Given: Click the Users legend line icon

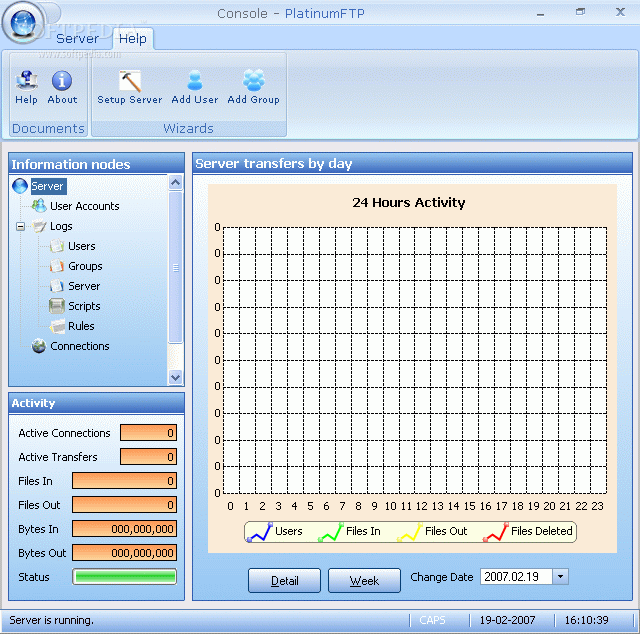Looking at the screenshot, I should [x=260, y=532].
